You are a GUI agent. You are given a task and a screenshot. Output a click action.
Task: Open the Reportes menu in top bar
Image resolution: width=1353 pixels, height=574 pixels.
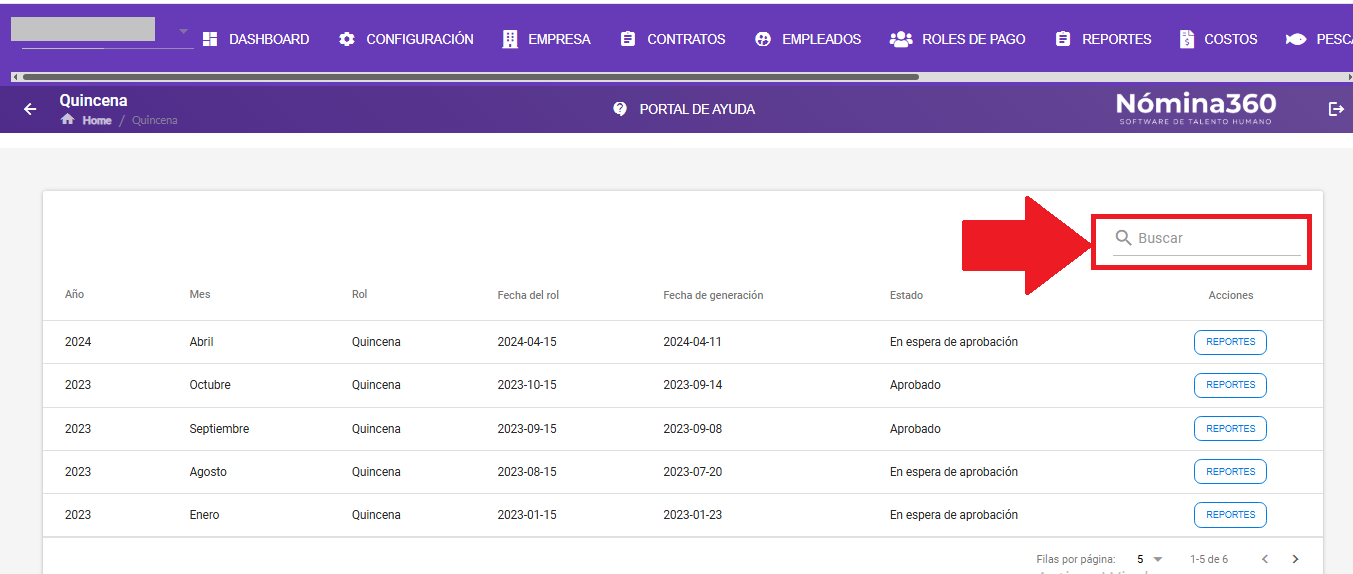tap(1103, 39)
